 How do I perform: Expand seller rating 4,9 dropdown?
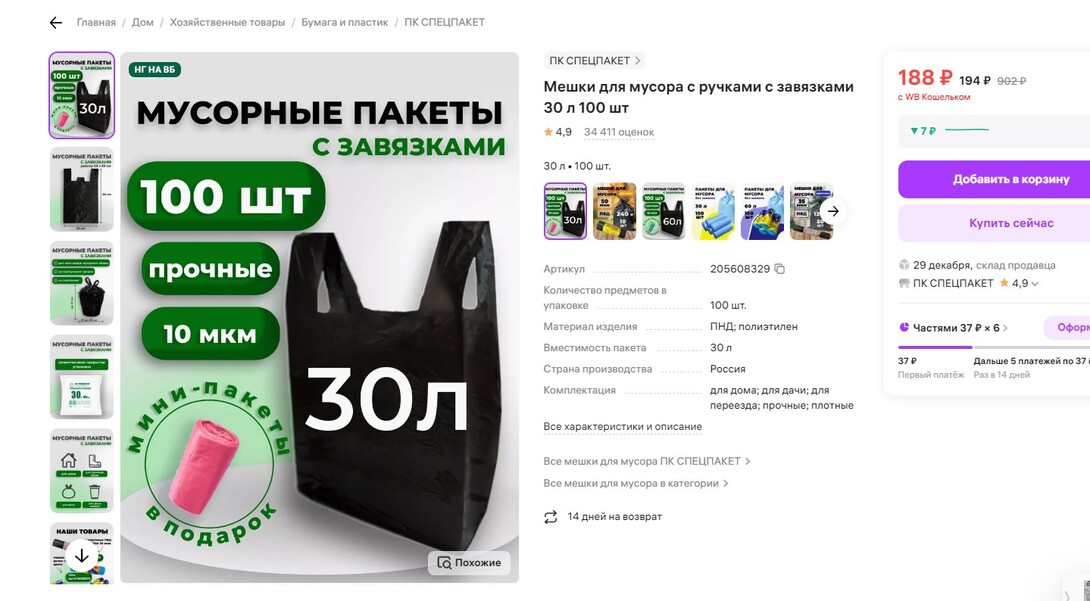[x=1035, y=283]
